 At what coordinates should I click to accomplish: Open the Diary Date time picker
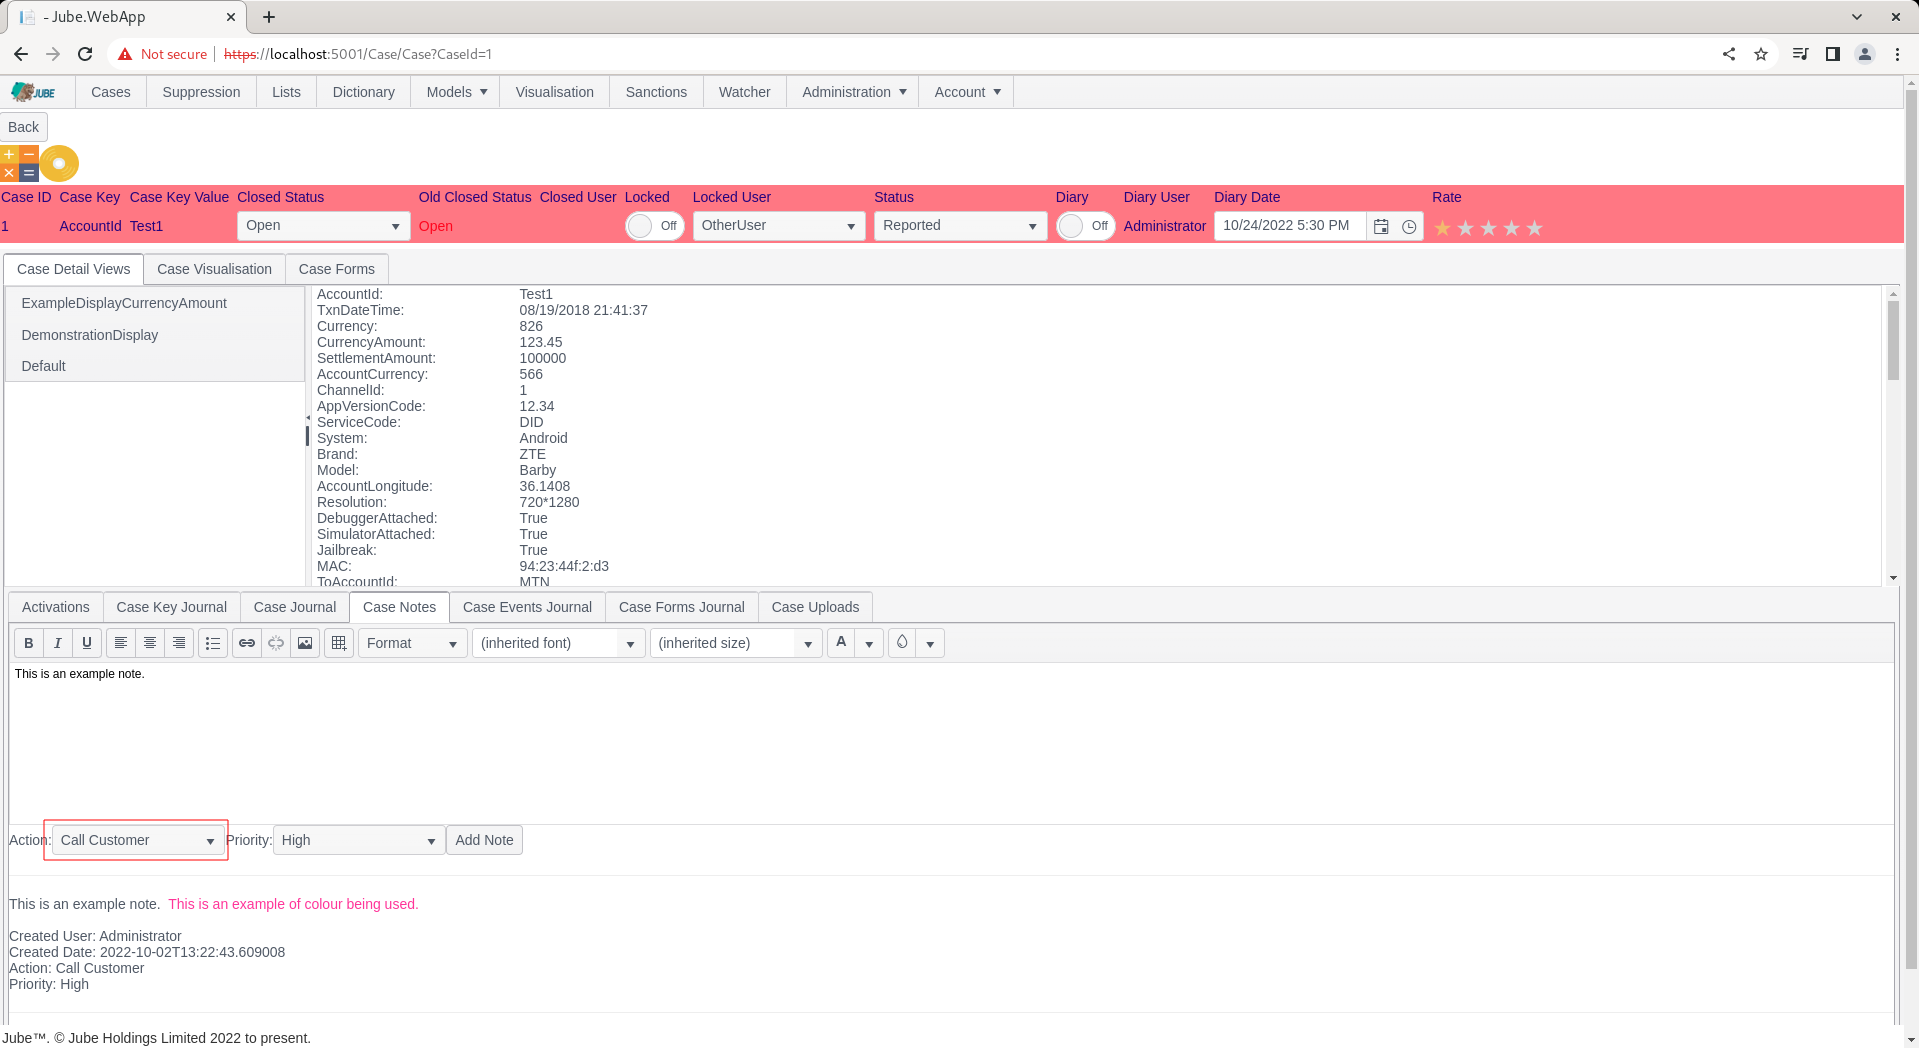tap(1409, 227)
